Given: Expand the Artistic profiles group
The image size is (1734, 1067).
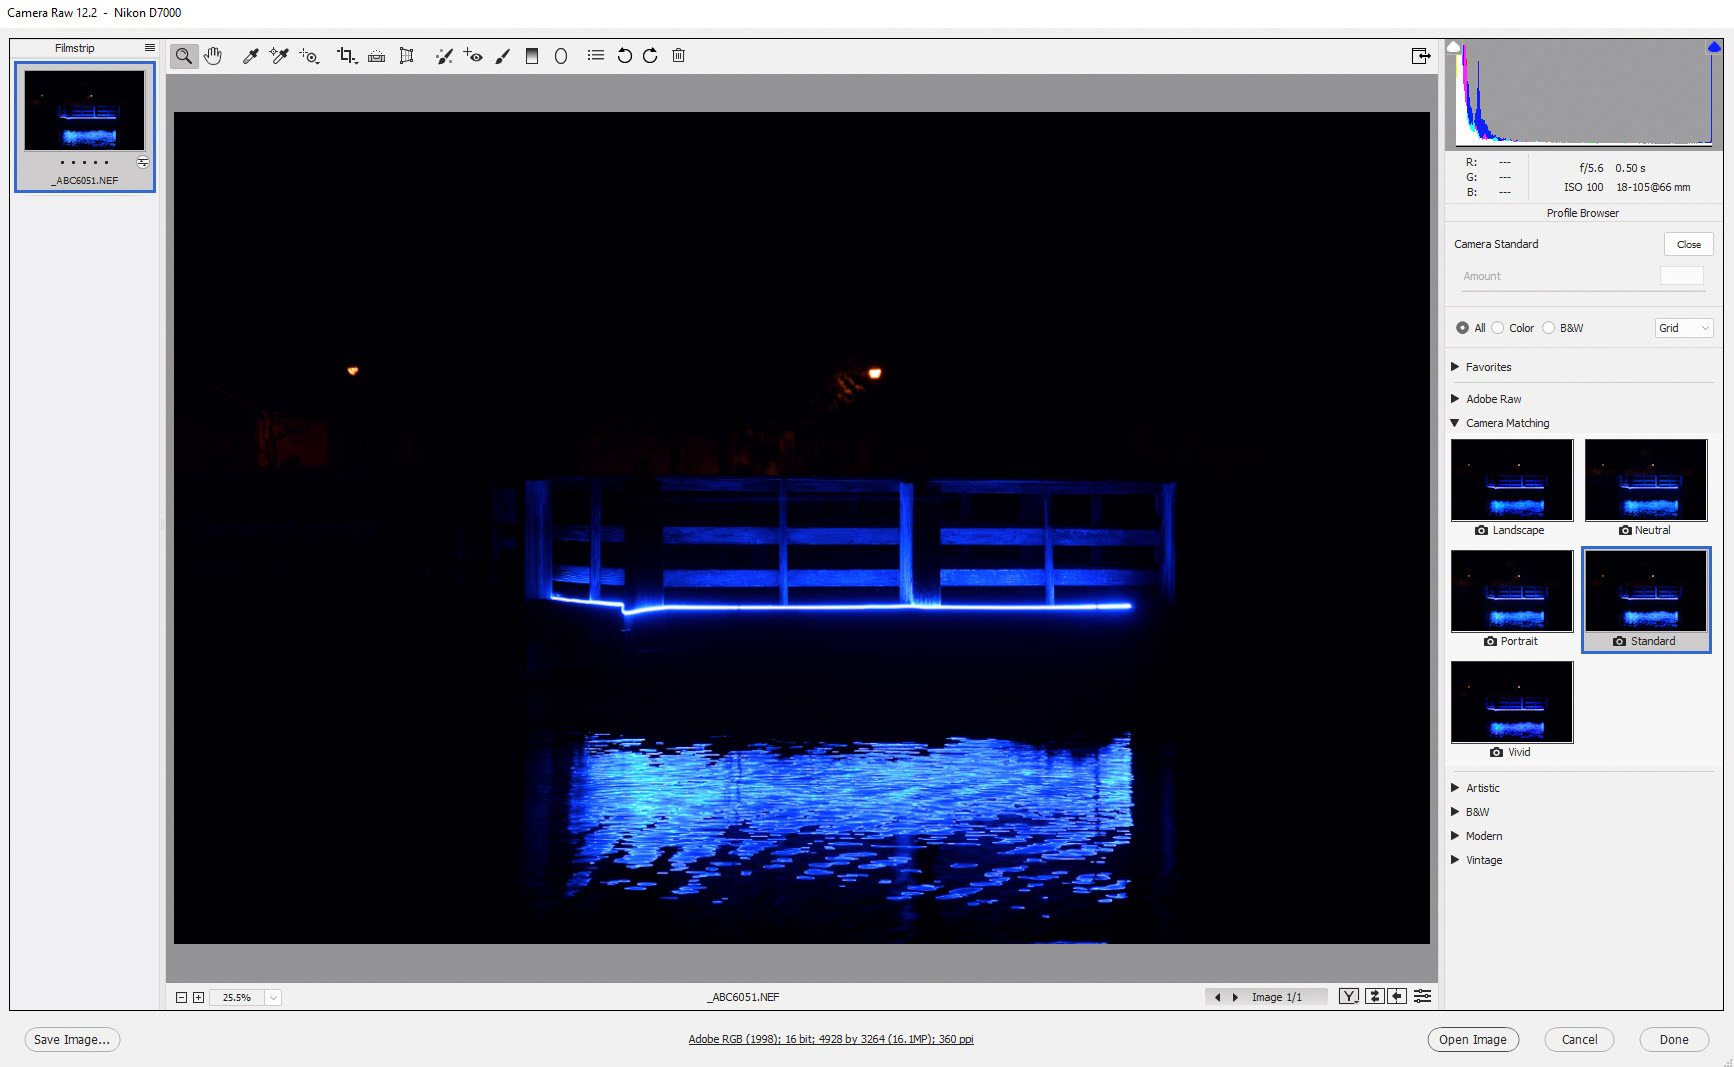Looking at the screenshot, I should pos(1455,788).
